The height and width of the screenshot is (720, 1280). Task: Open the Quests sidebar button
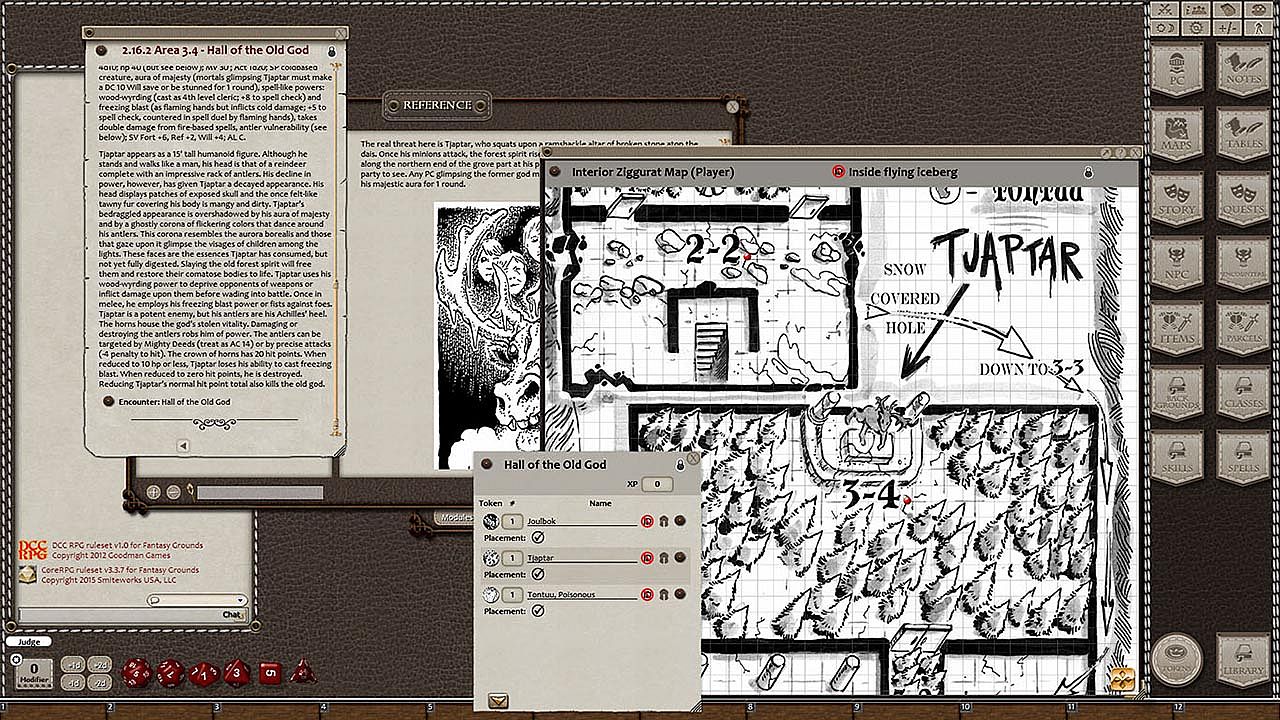[1243, 199]
